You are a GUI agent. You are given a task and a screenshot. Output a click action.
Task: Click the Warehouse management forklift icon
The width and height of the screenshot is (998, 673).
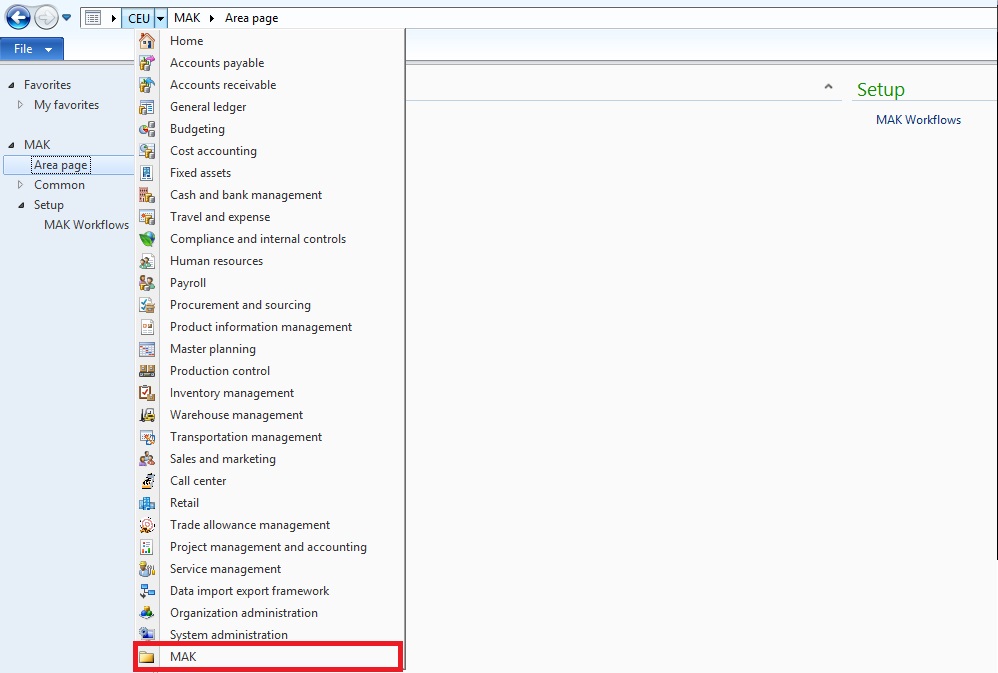[147, 415]
